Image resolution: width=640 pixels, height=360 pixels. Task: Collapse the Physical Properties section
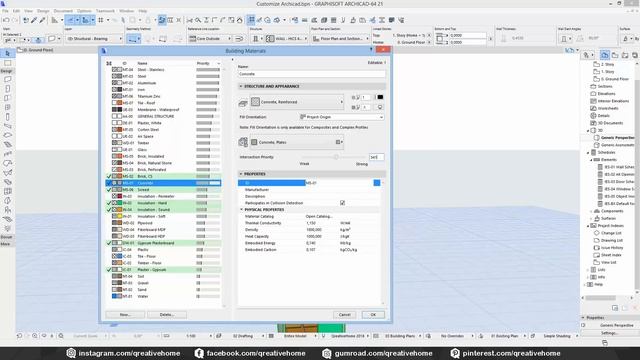click(241, 210)
